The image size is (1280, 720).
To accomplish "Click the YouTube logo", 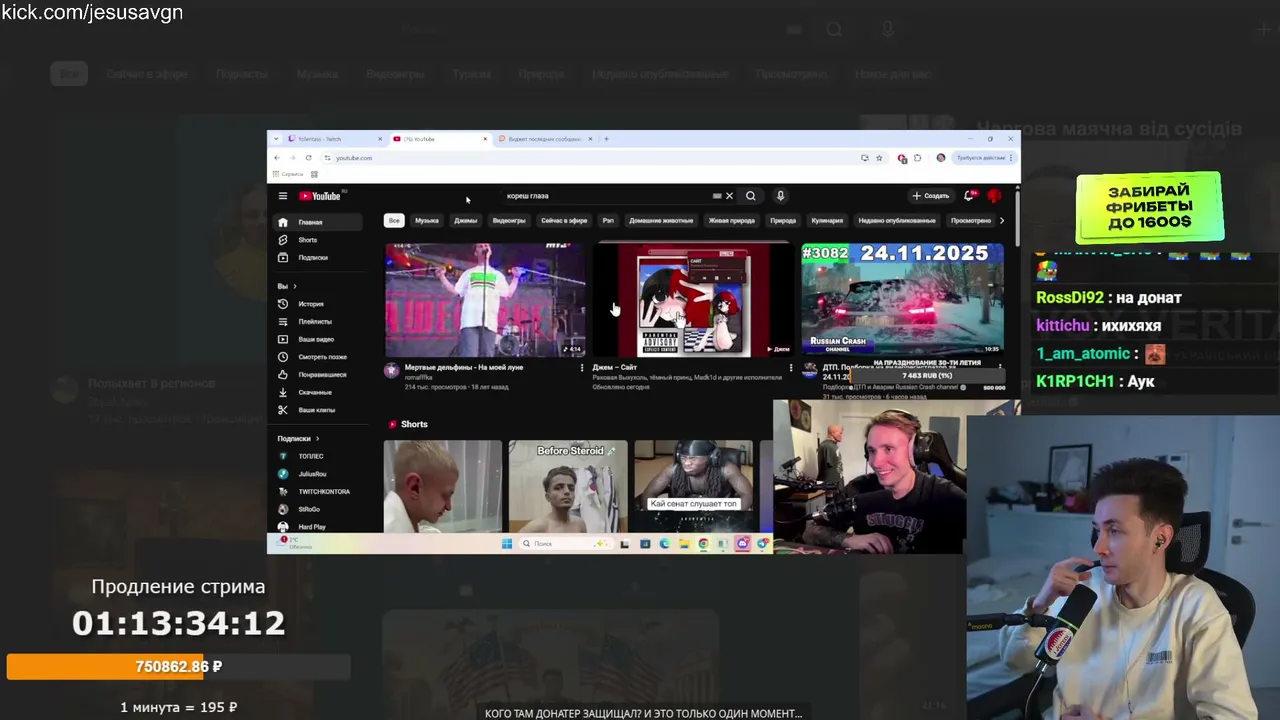I will (320, 196).
